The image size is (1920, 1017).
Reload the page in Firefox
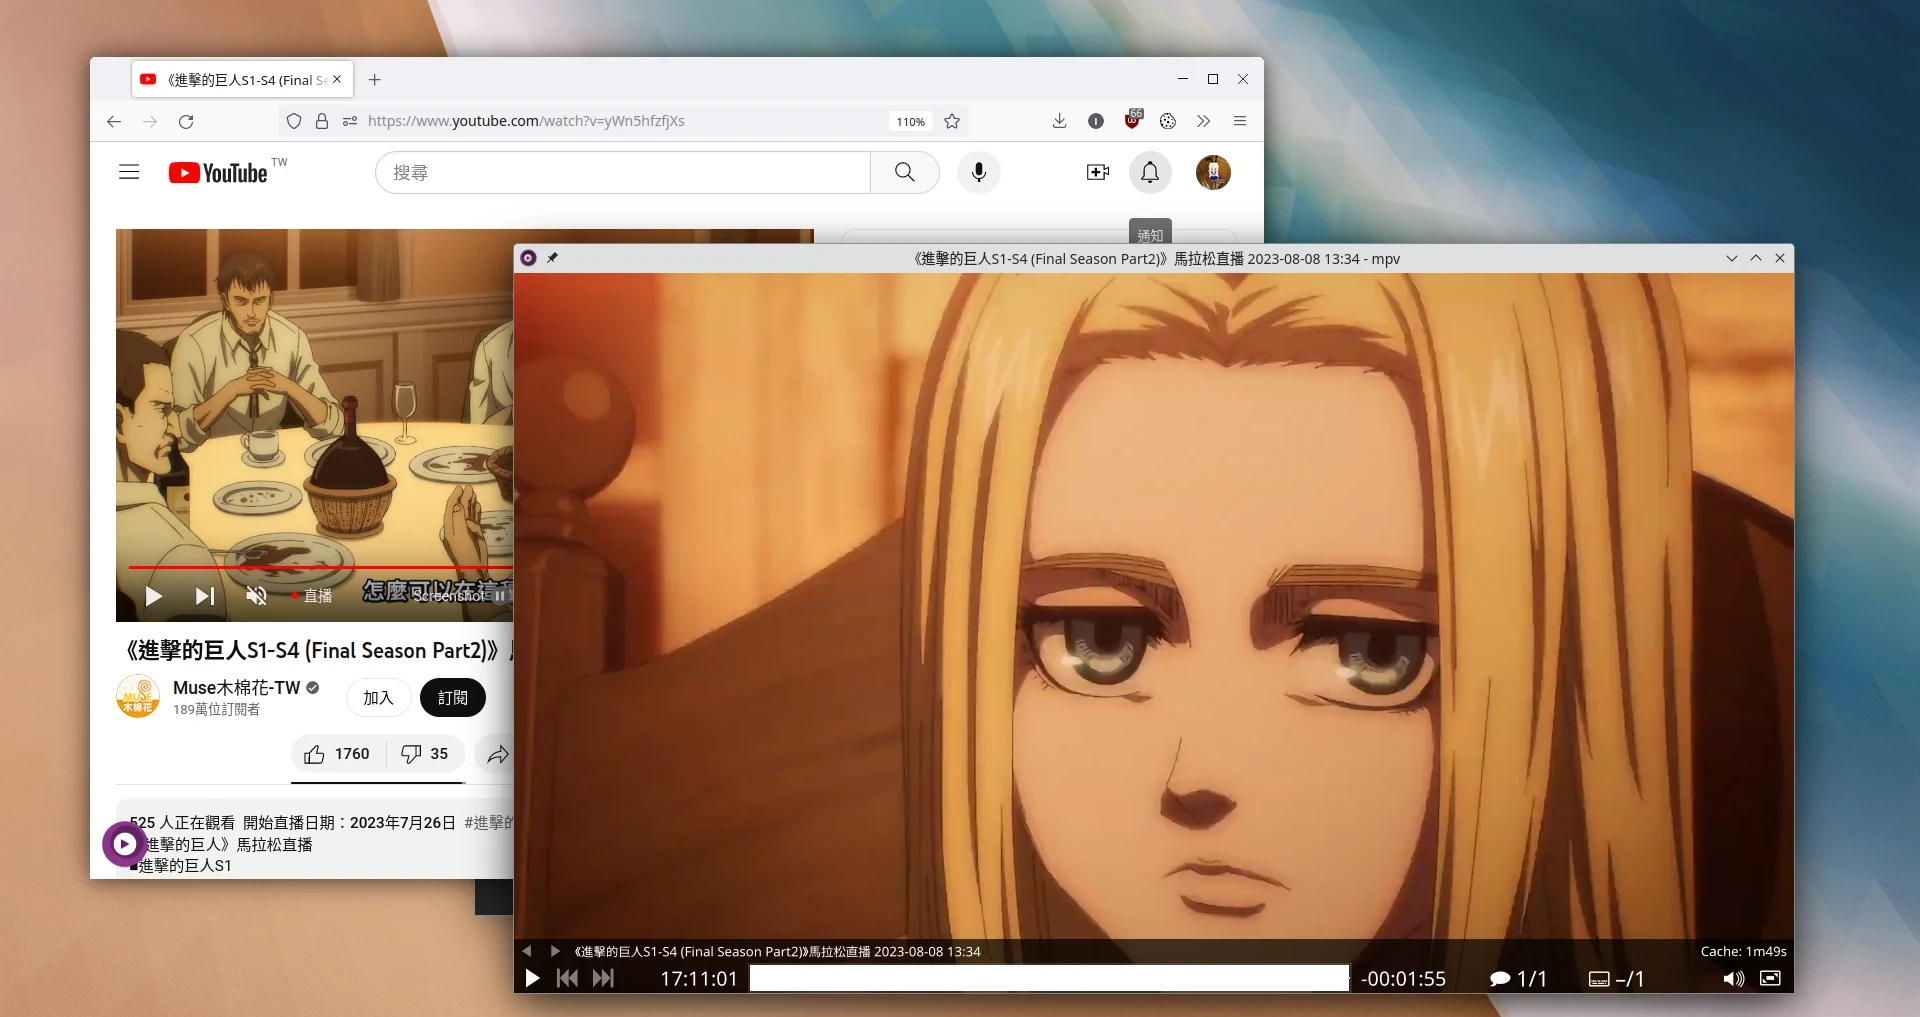(186, 121)
